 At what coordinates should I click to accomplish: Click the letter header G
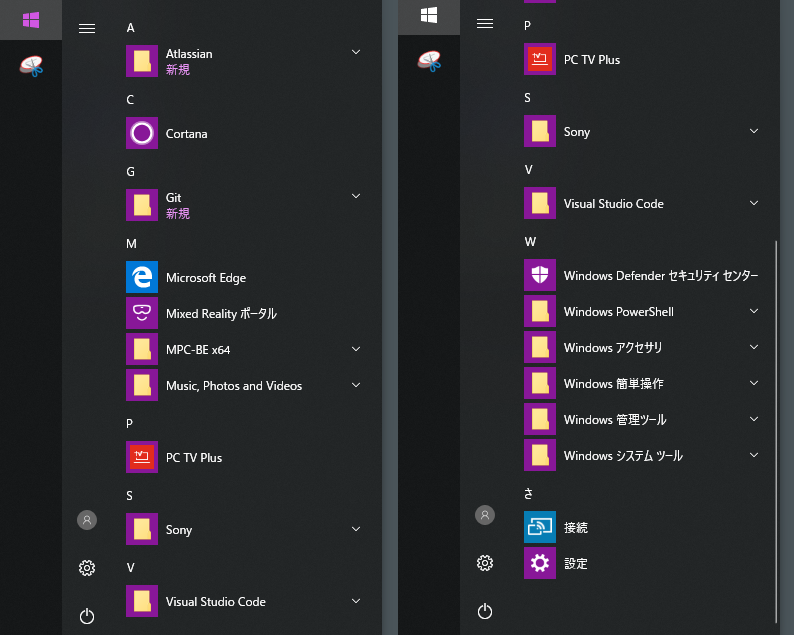point(131,171)
